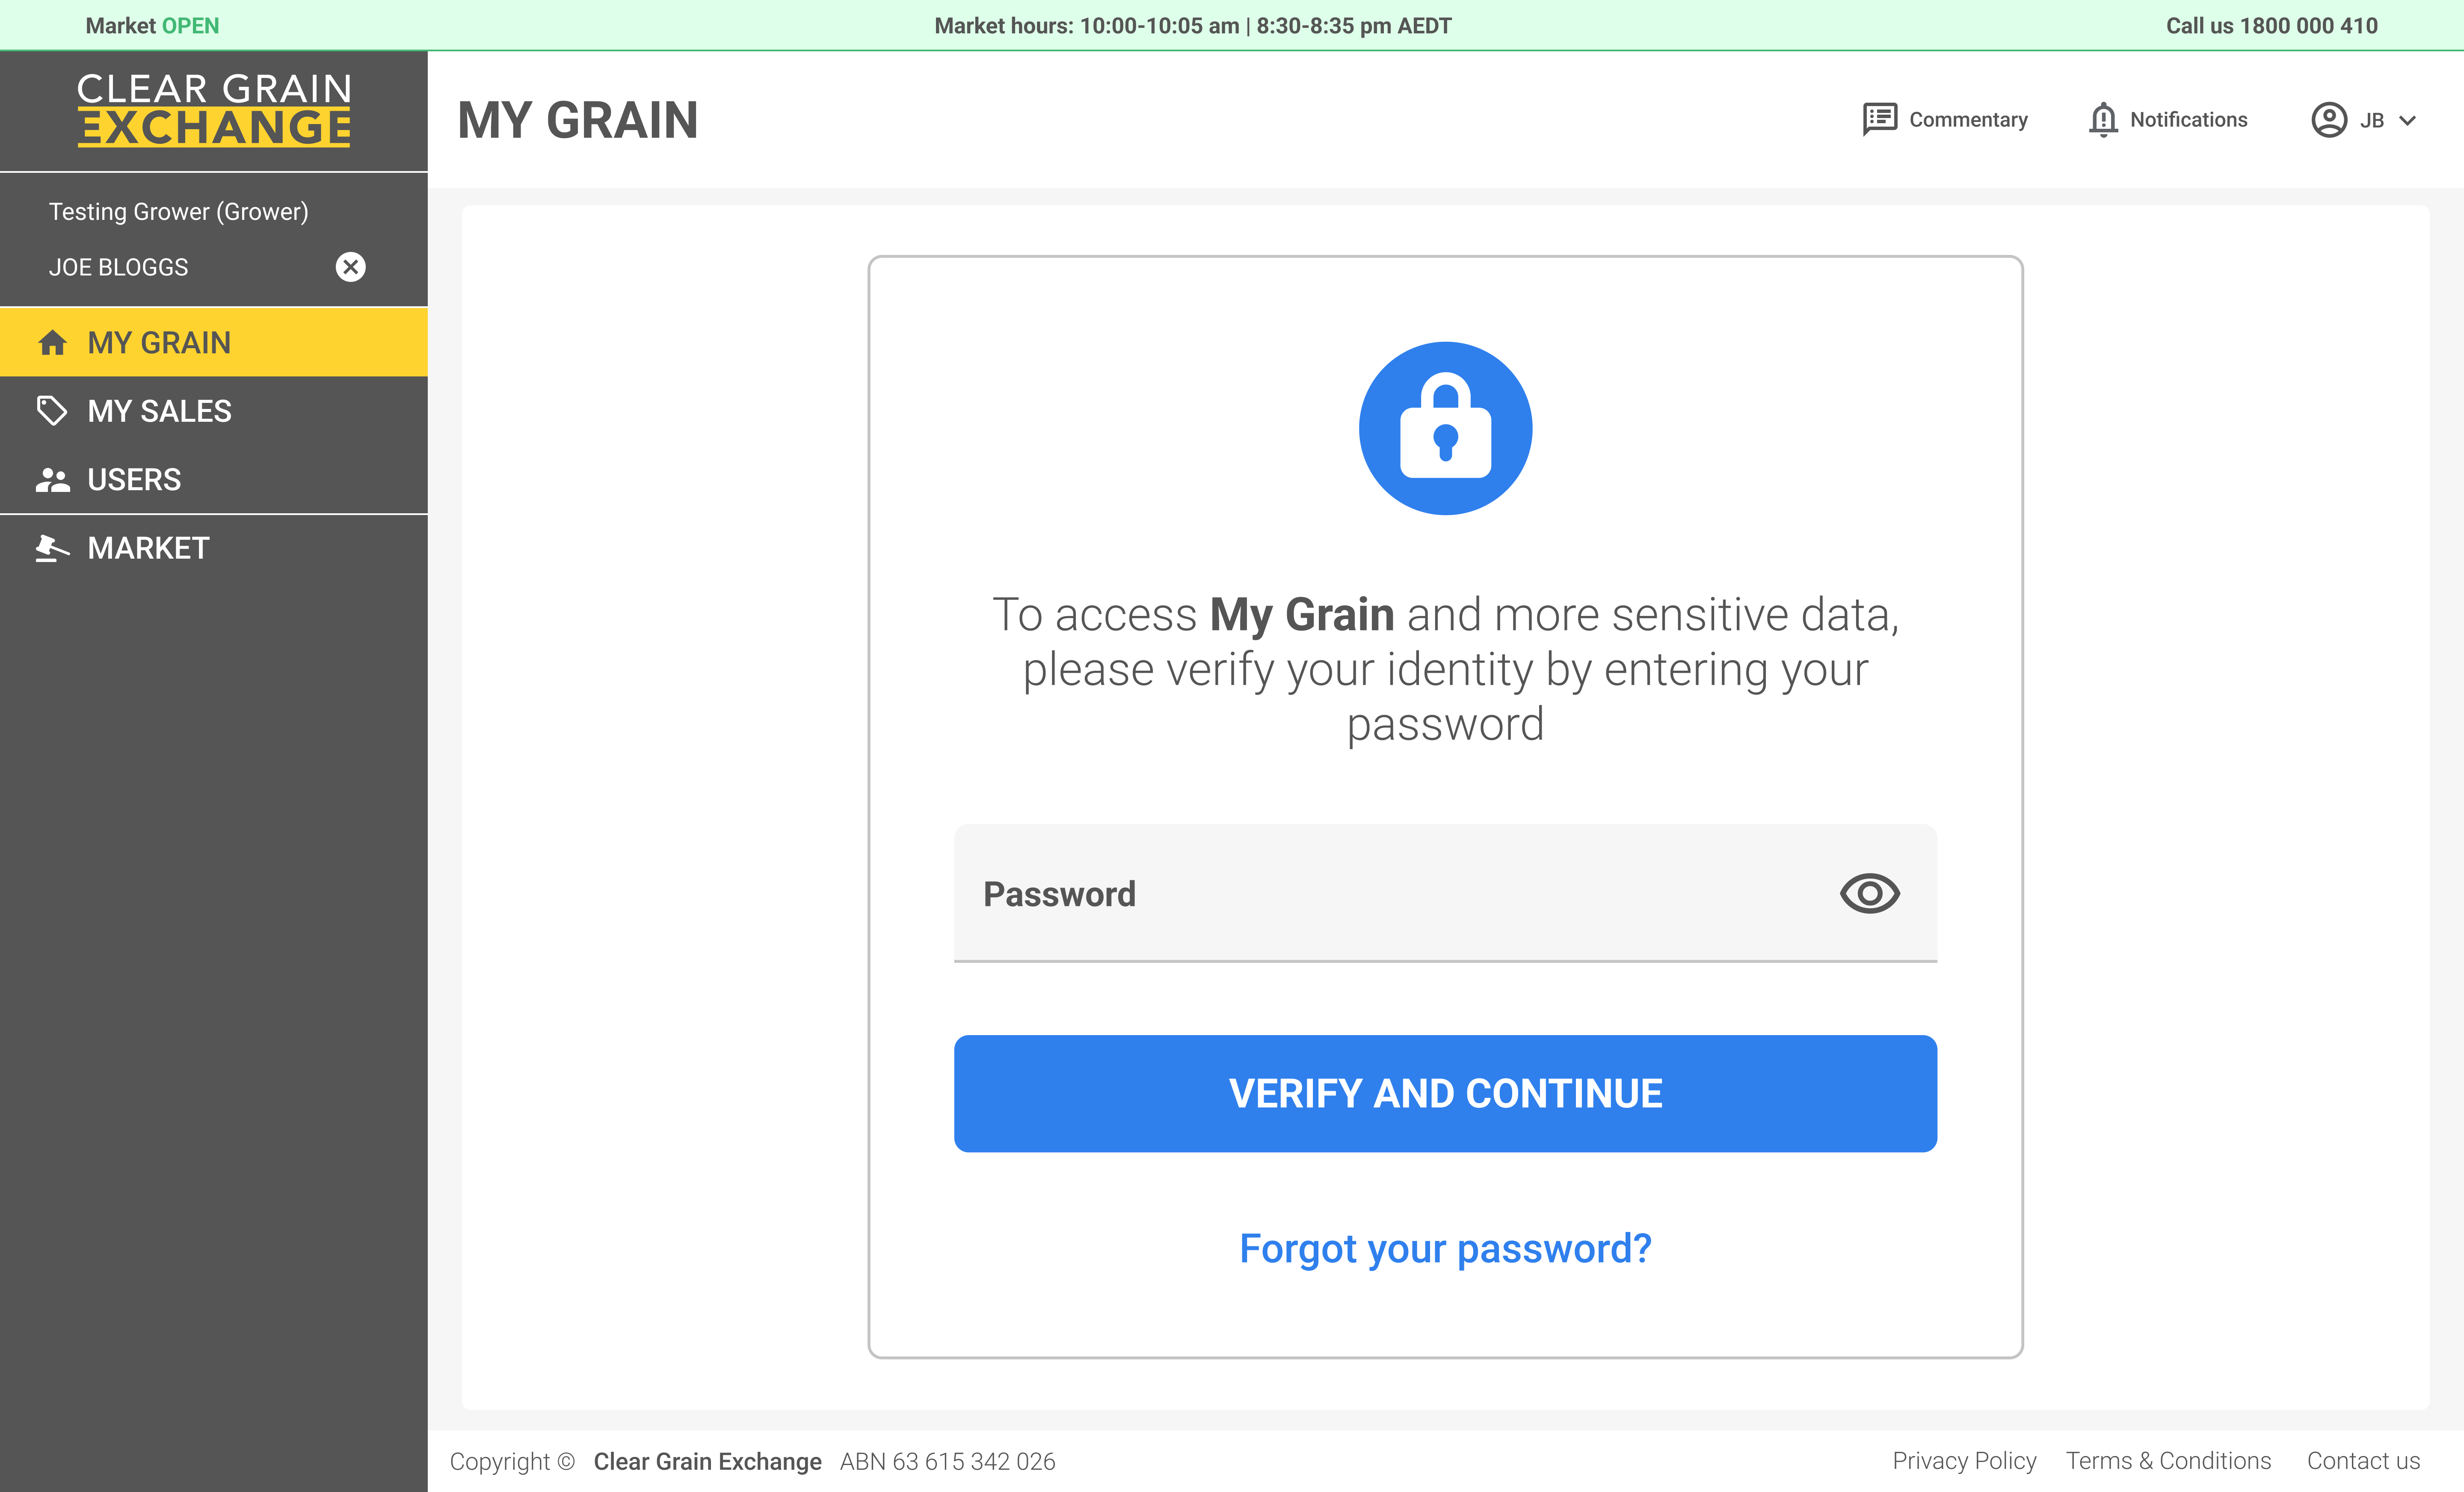Click the Notifications bell icon
This screenshot has height=1492, width=2464.
[x=2103, y=119]
